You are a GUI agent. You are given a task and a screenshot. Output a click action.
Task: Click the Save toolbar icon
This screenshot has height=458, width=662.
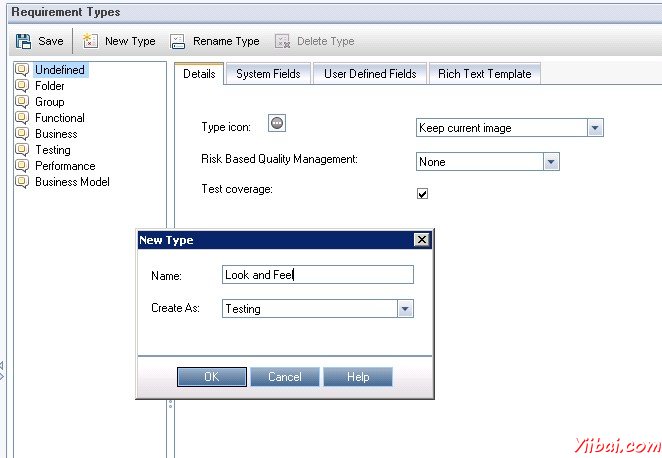click(23, 41)
